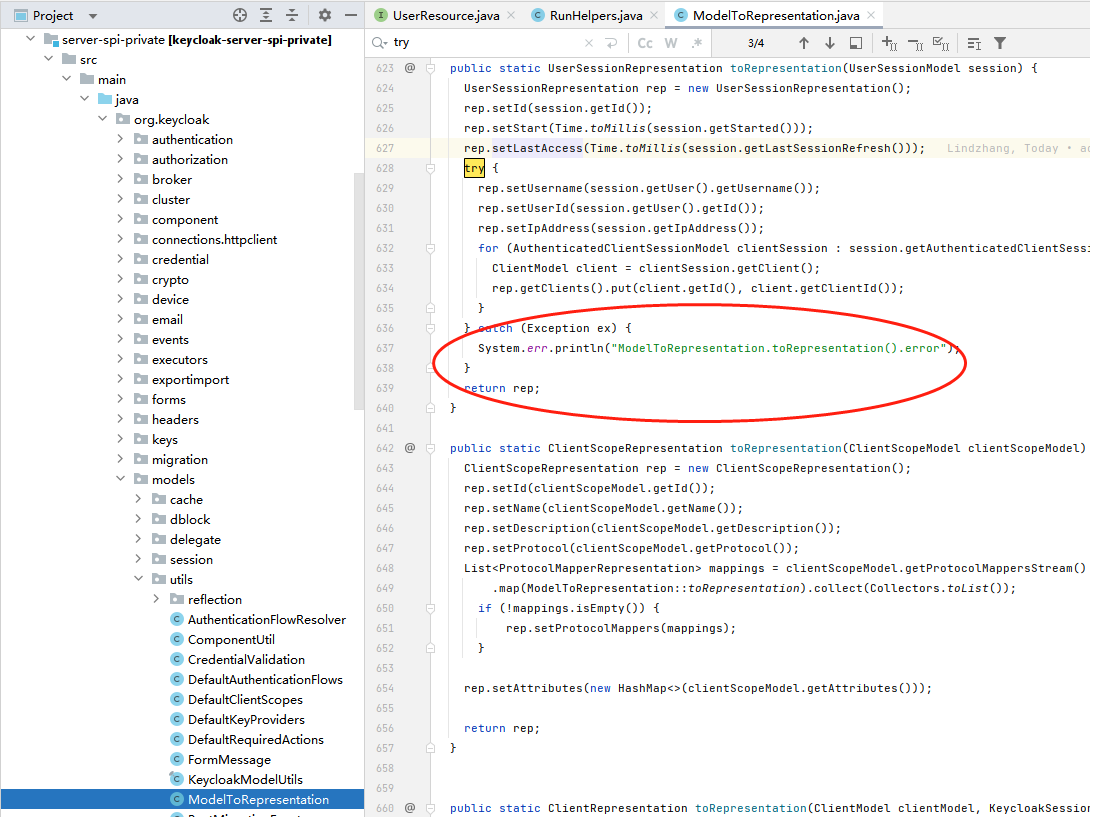The width and height of the screenshot is (1094, 817).
Task: Go to next occurrence with down arrow
Action: (x=830, y=43)
